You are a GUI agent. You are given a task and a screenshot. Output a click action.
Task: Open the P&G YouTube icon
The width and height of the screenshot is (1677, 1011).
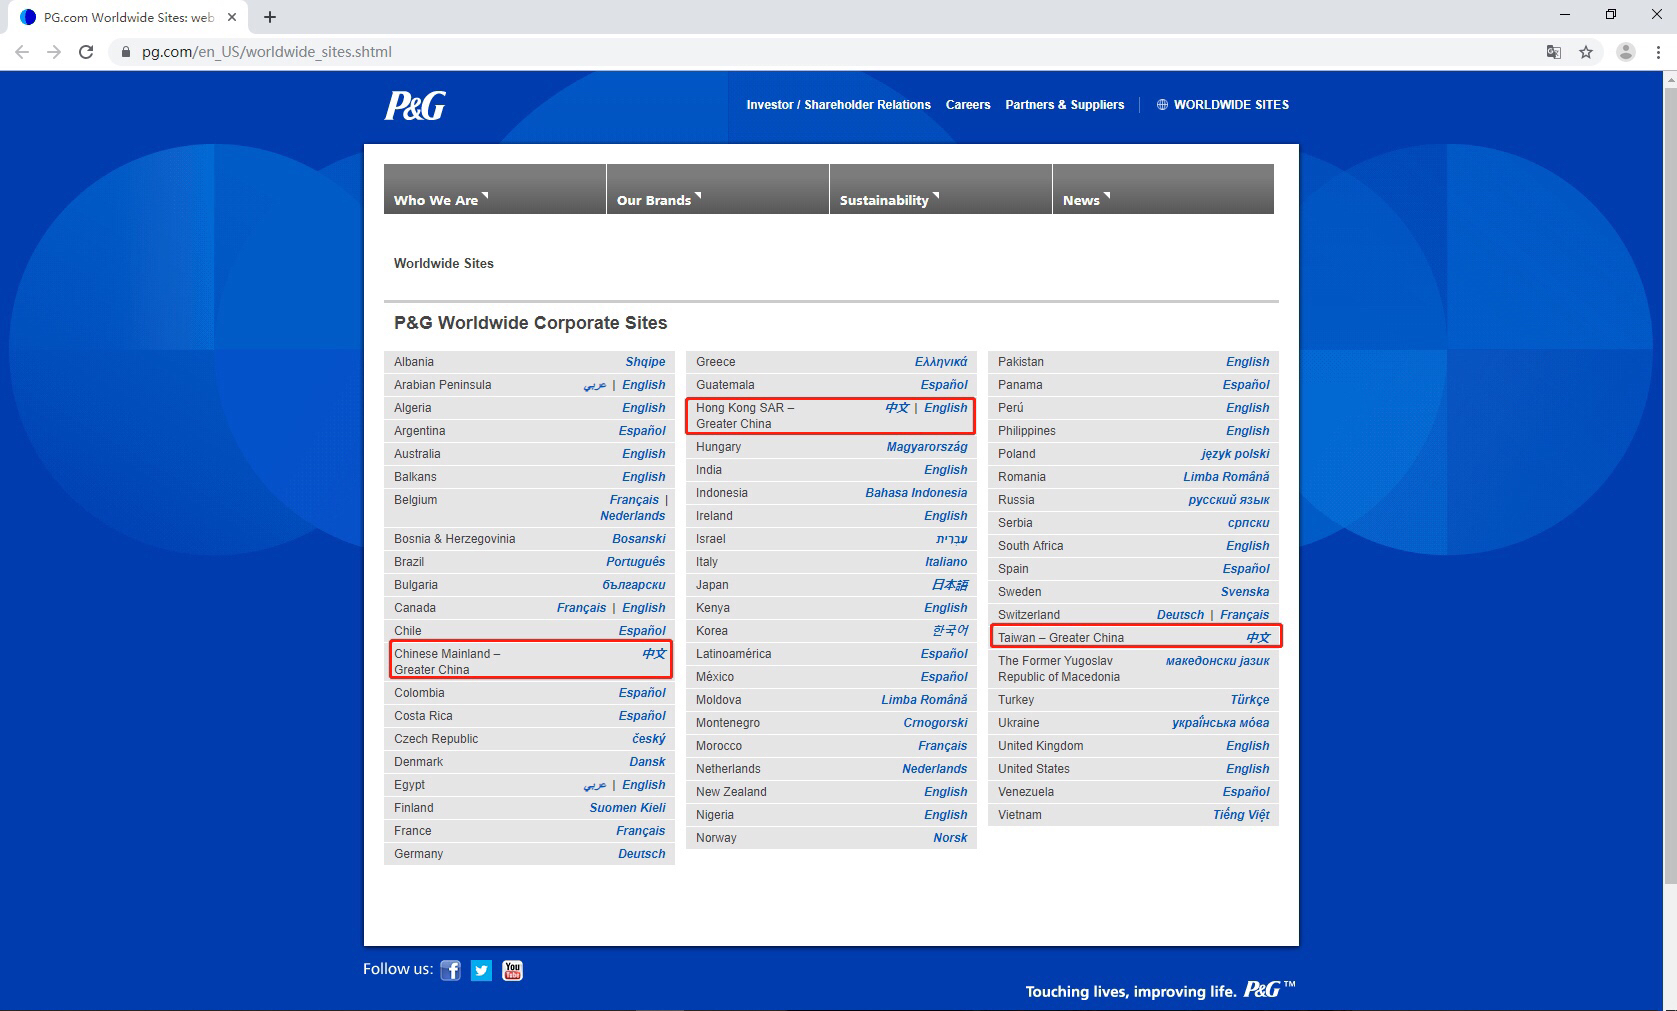(512, 970)
